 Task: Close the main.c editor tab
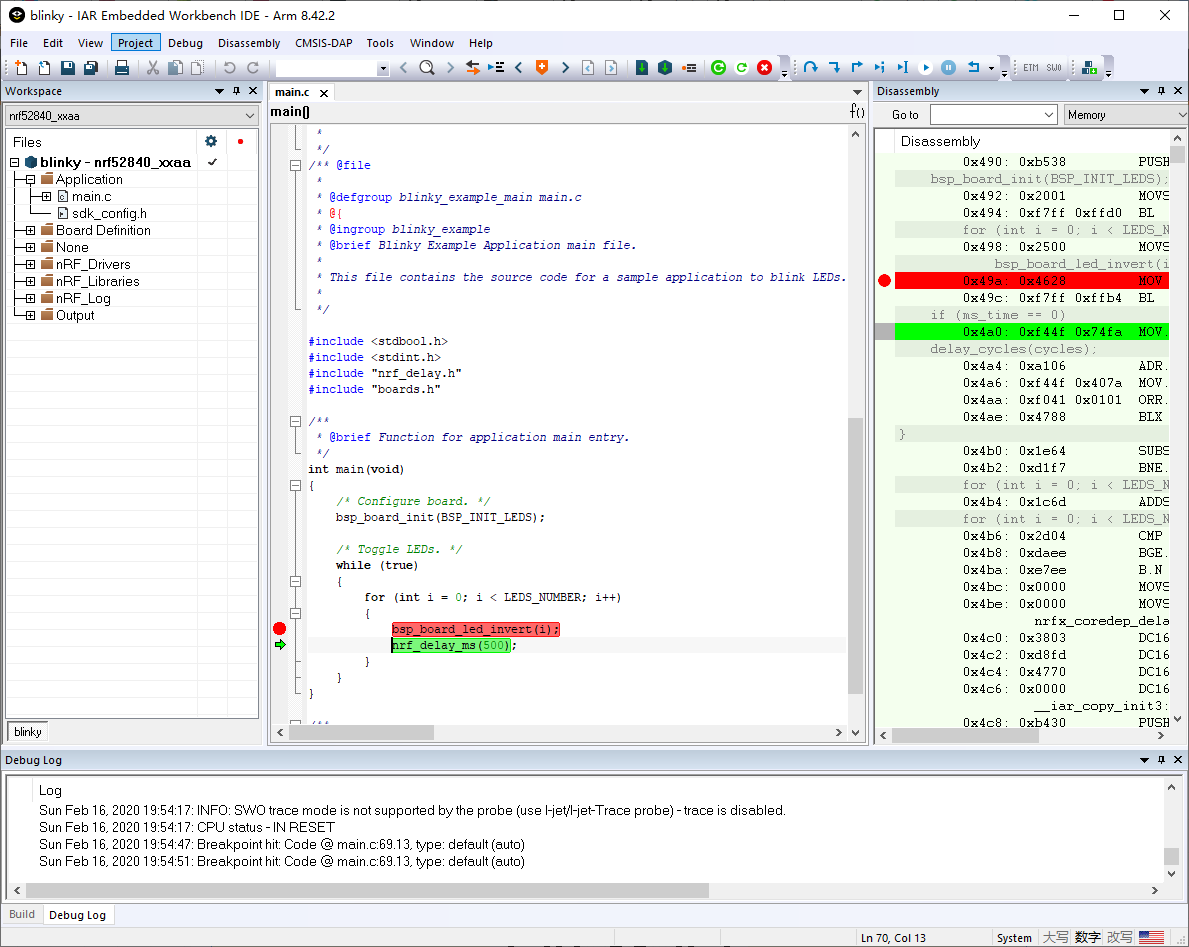(324, 93)
